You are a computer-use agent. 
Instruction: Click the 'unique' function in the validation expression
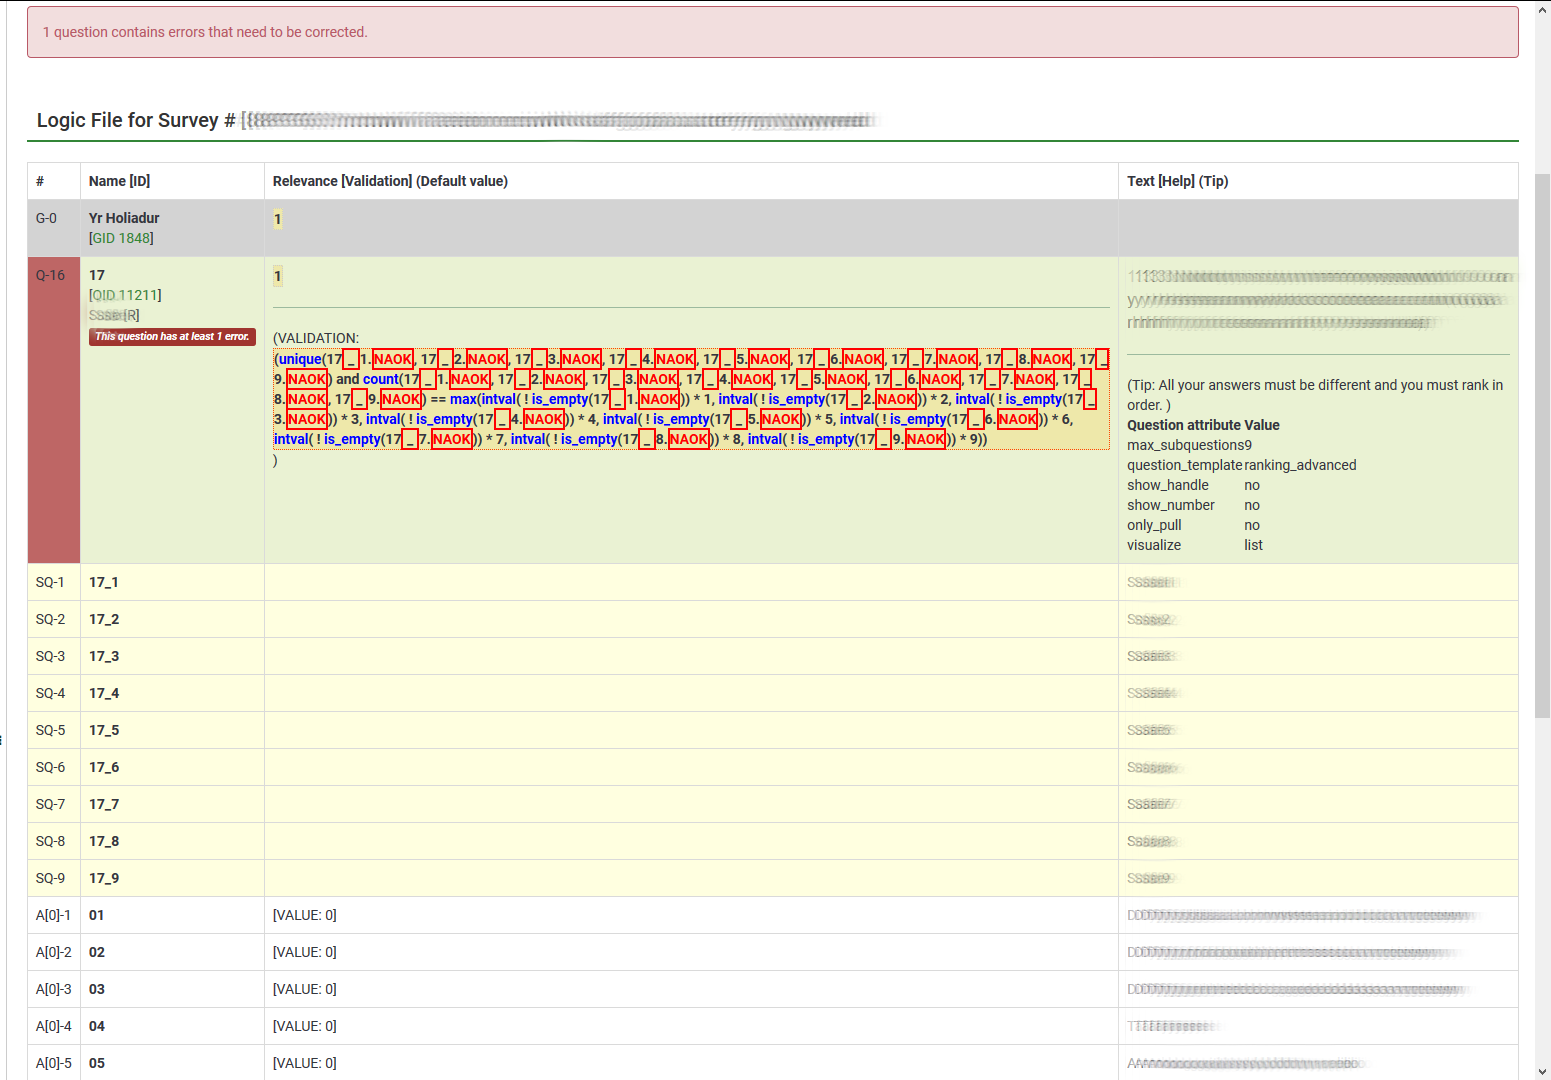point(300,359)
